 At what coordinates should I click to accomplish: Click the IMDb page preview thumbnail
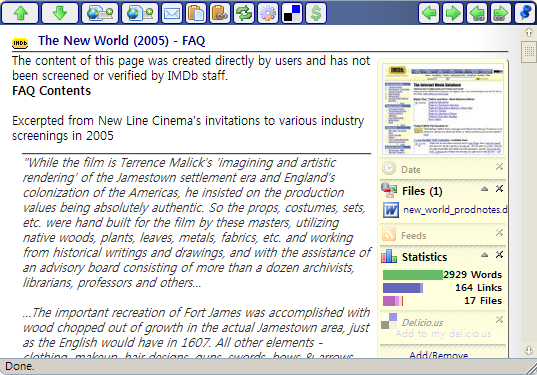pyautogui.click(x=443, y=109)
